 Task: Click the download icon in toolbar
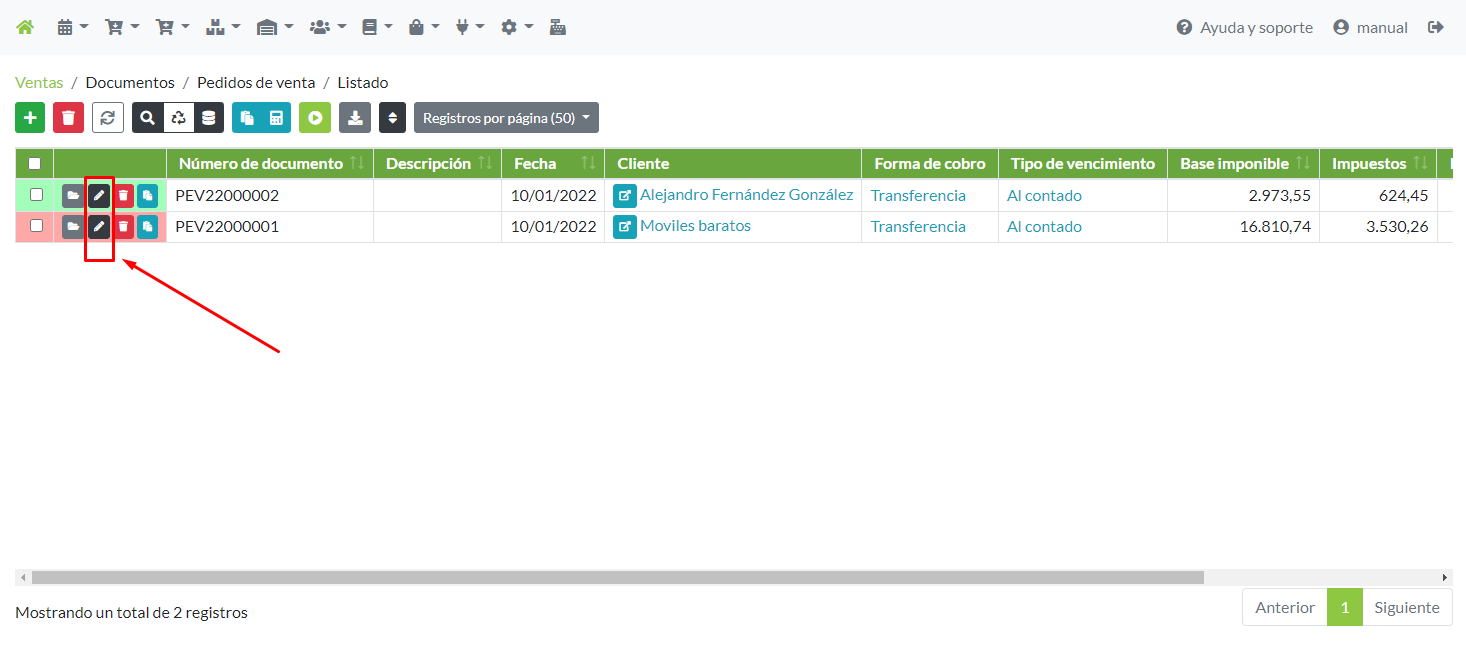pyautogui.click(x=355, y=118)
